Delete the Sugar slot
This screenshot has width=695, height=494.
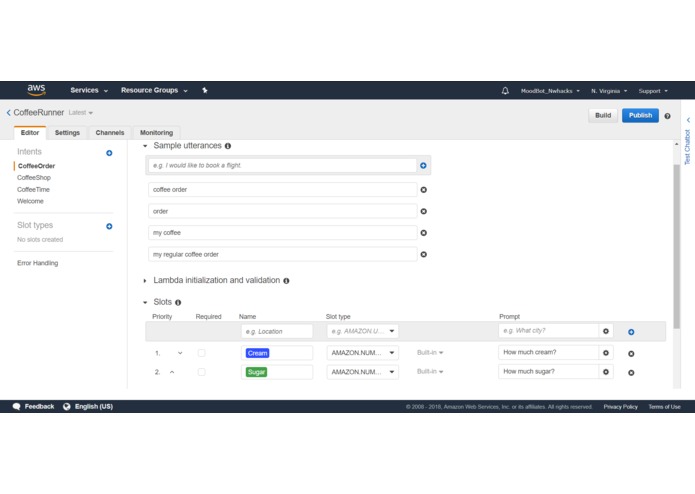(631, 373)
